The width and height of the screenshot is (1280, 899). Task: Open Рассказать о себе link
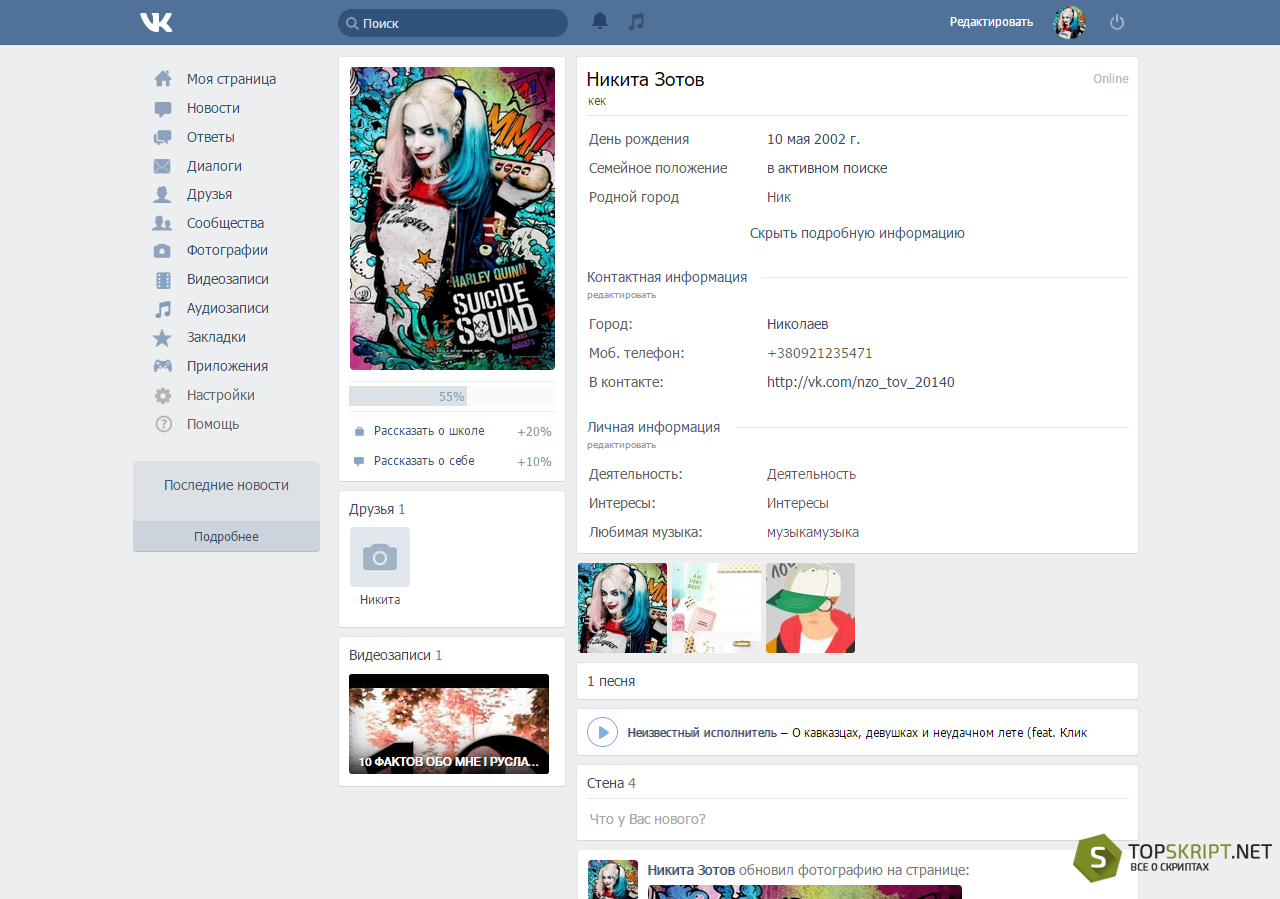[x=424, y=461]
